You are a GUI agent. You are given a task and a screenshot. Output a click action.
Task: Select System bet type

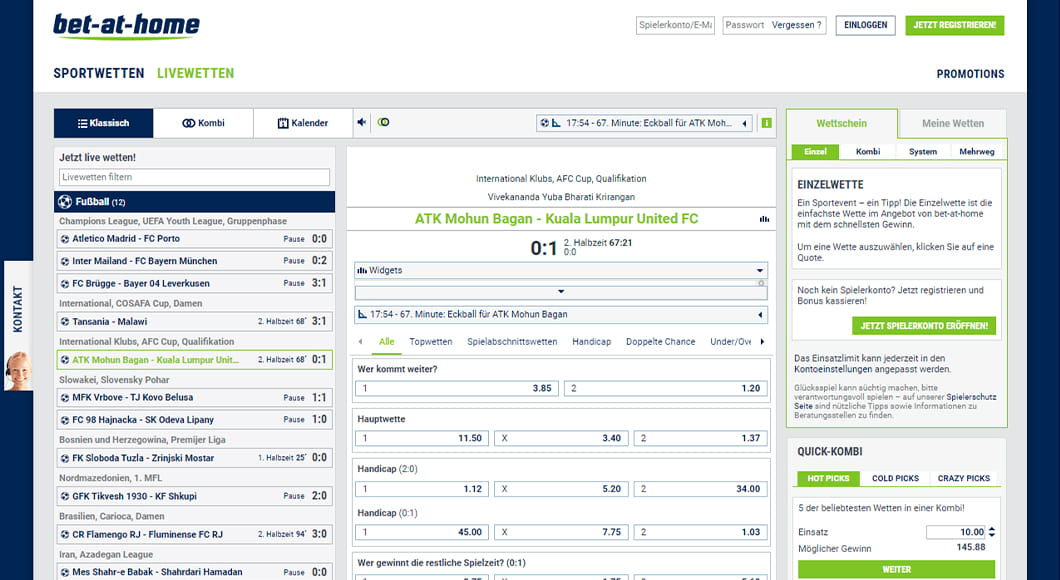923,151
